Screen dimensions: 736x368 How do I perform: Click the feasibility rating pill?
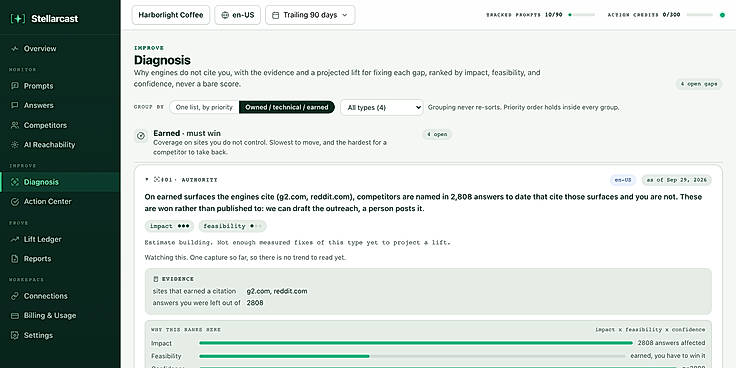232,226
